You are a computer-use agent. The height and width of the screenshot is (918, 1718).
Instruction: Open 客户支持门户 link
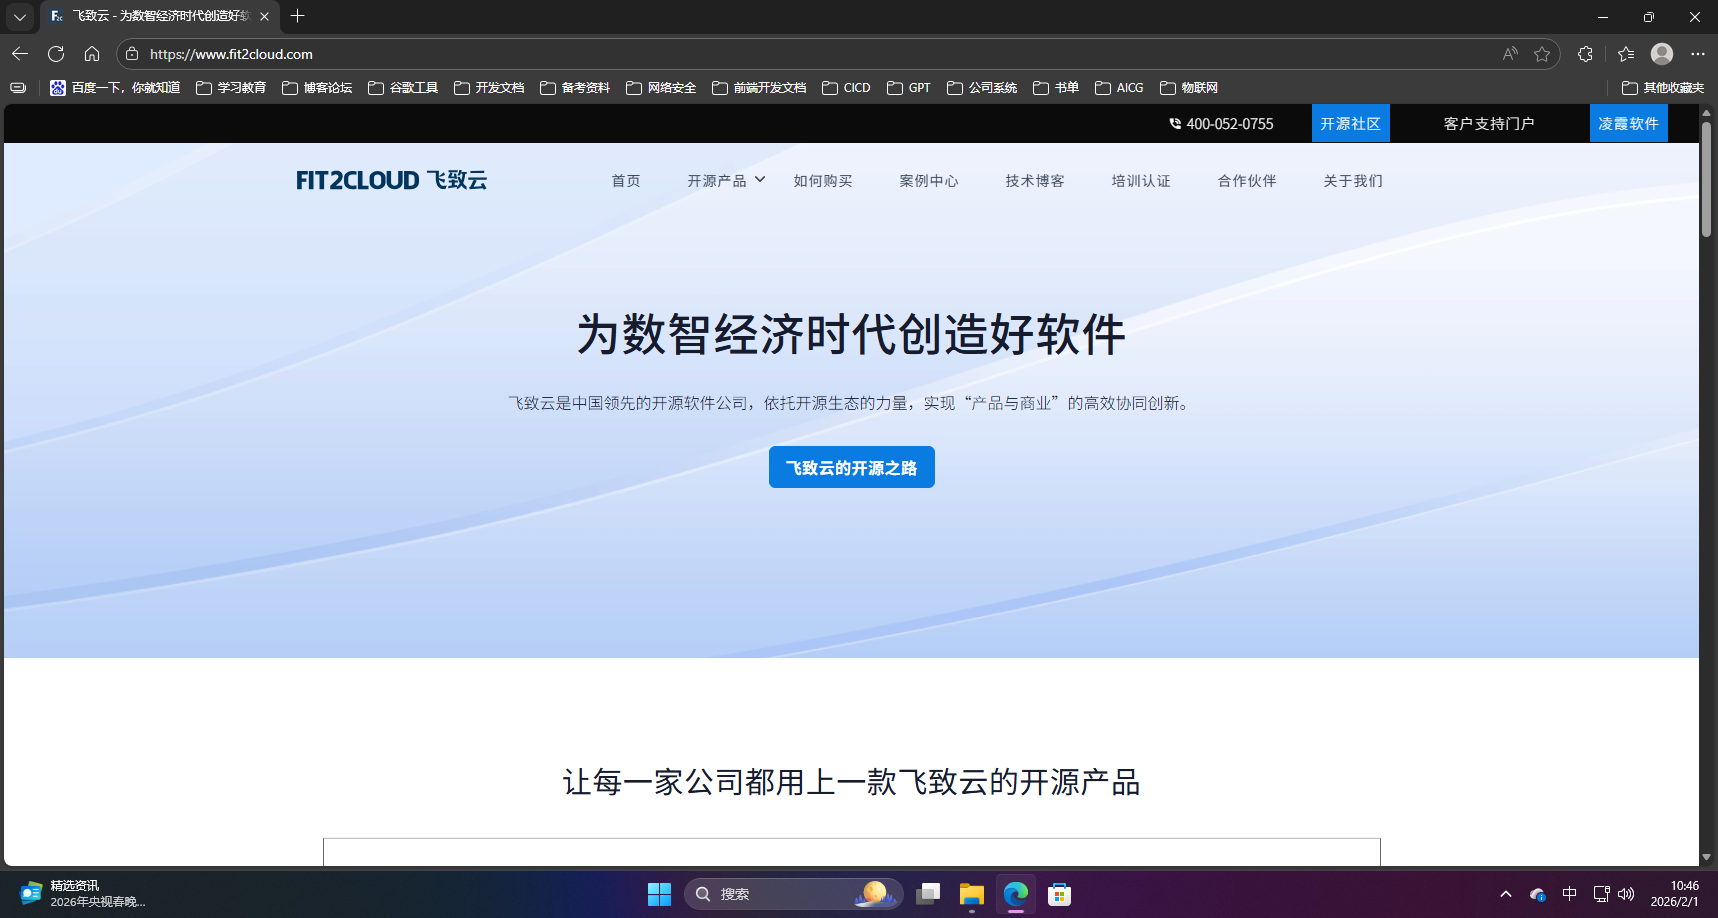(x=1489, y=124)
